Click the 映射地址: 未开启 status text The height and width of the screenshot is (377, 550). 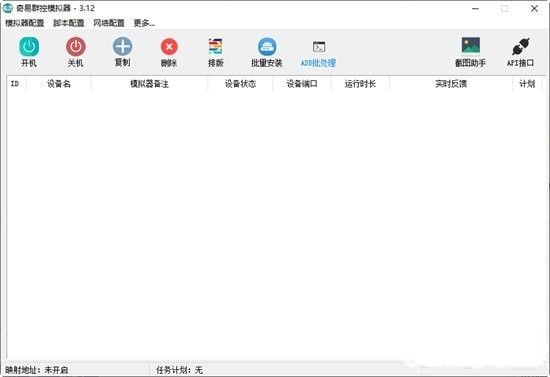(x=37, y=370)
